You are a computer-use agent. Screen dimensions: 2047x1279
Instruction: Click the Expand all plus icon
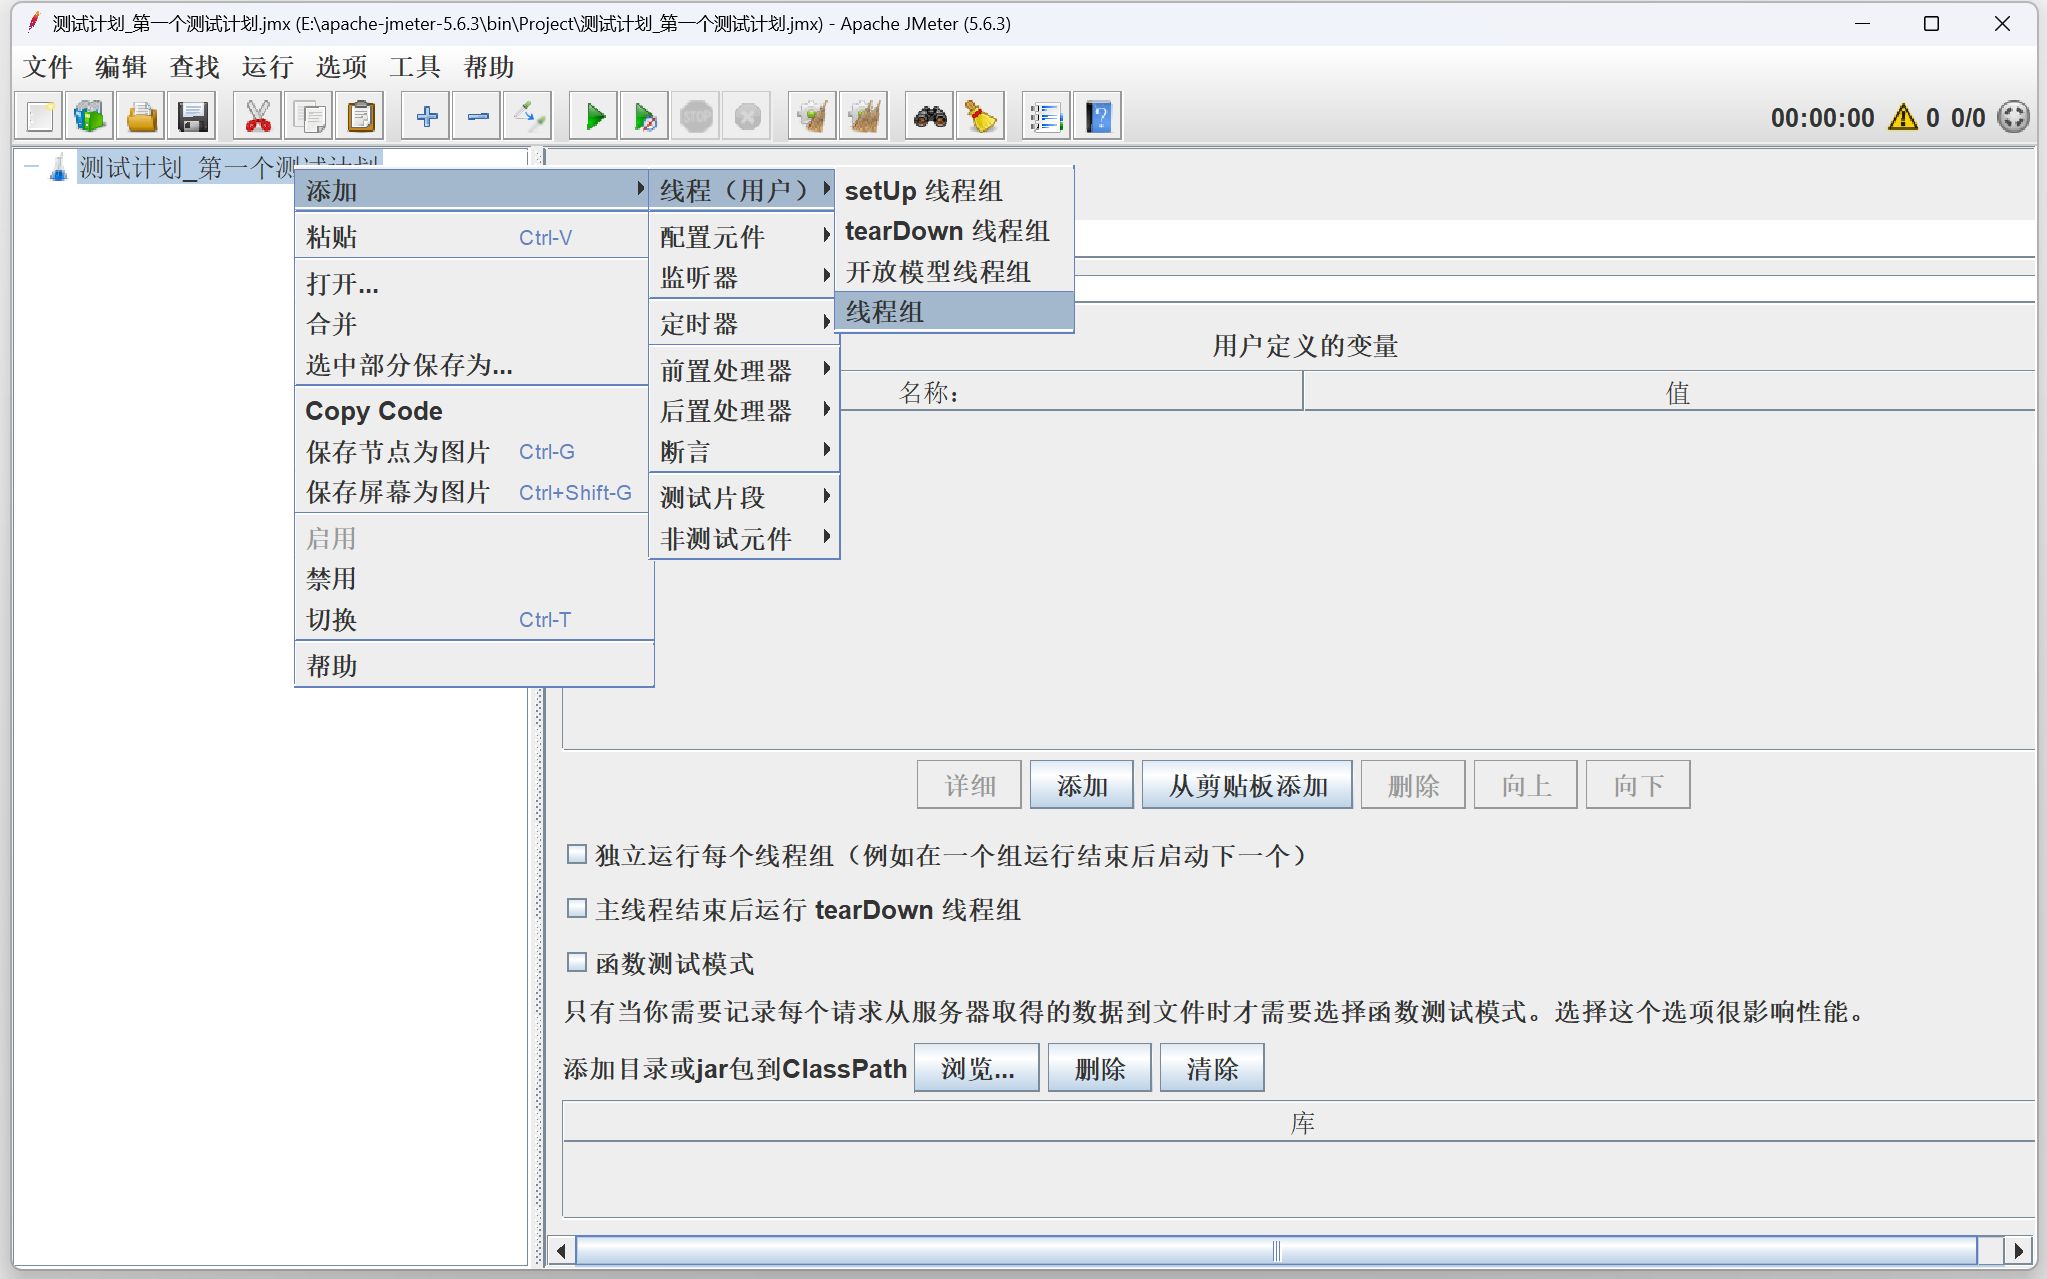(x=427, y=117)
